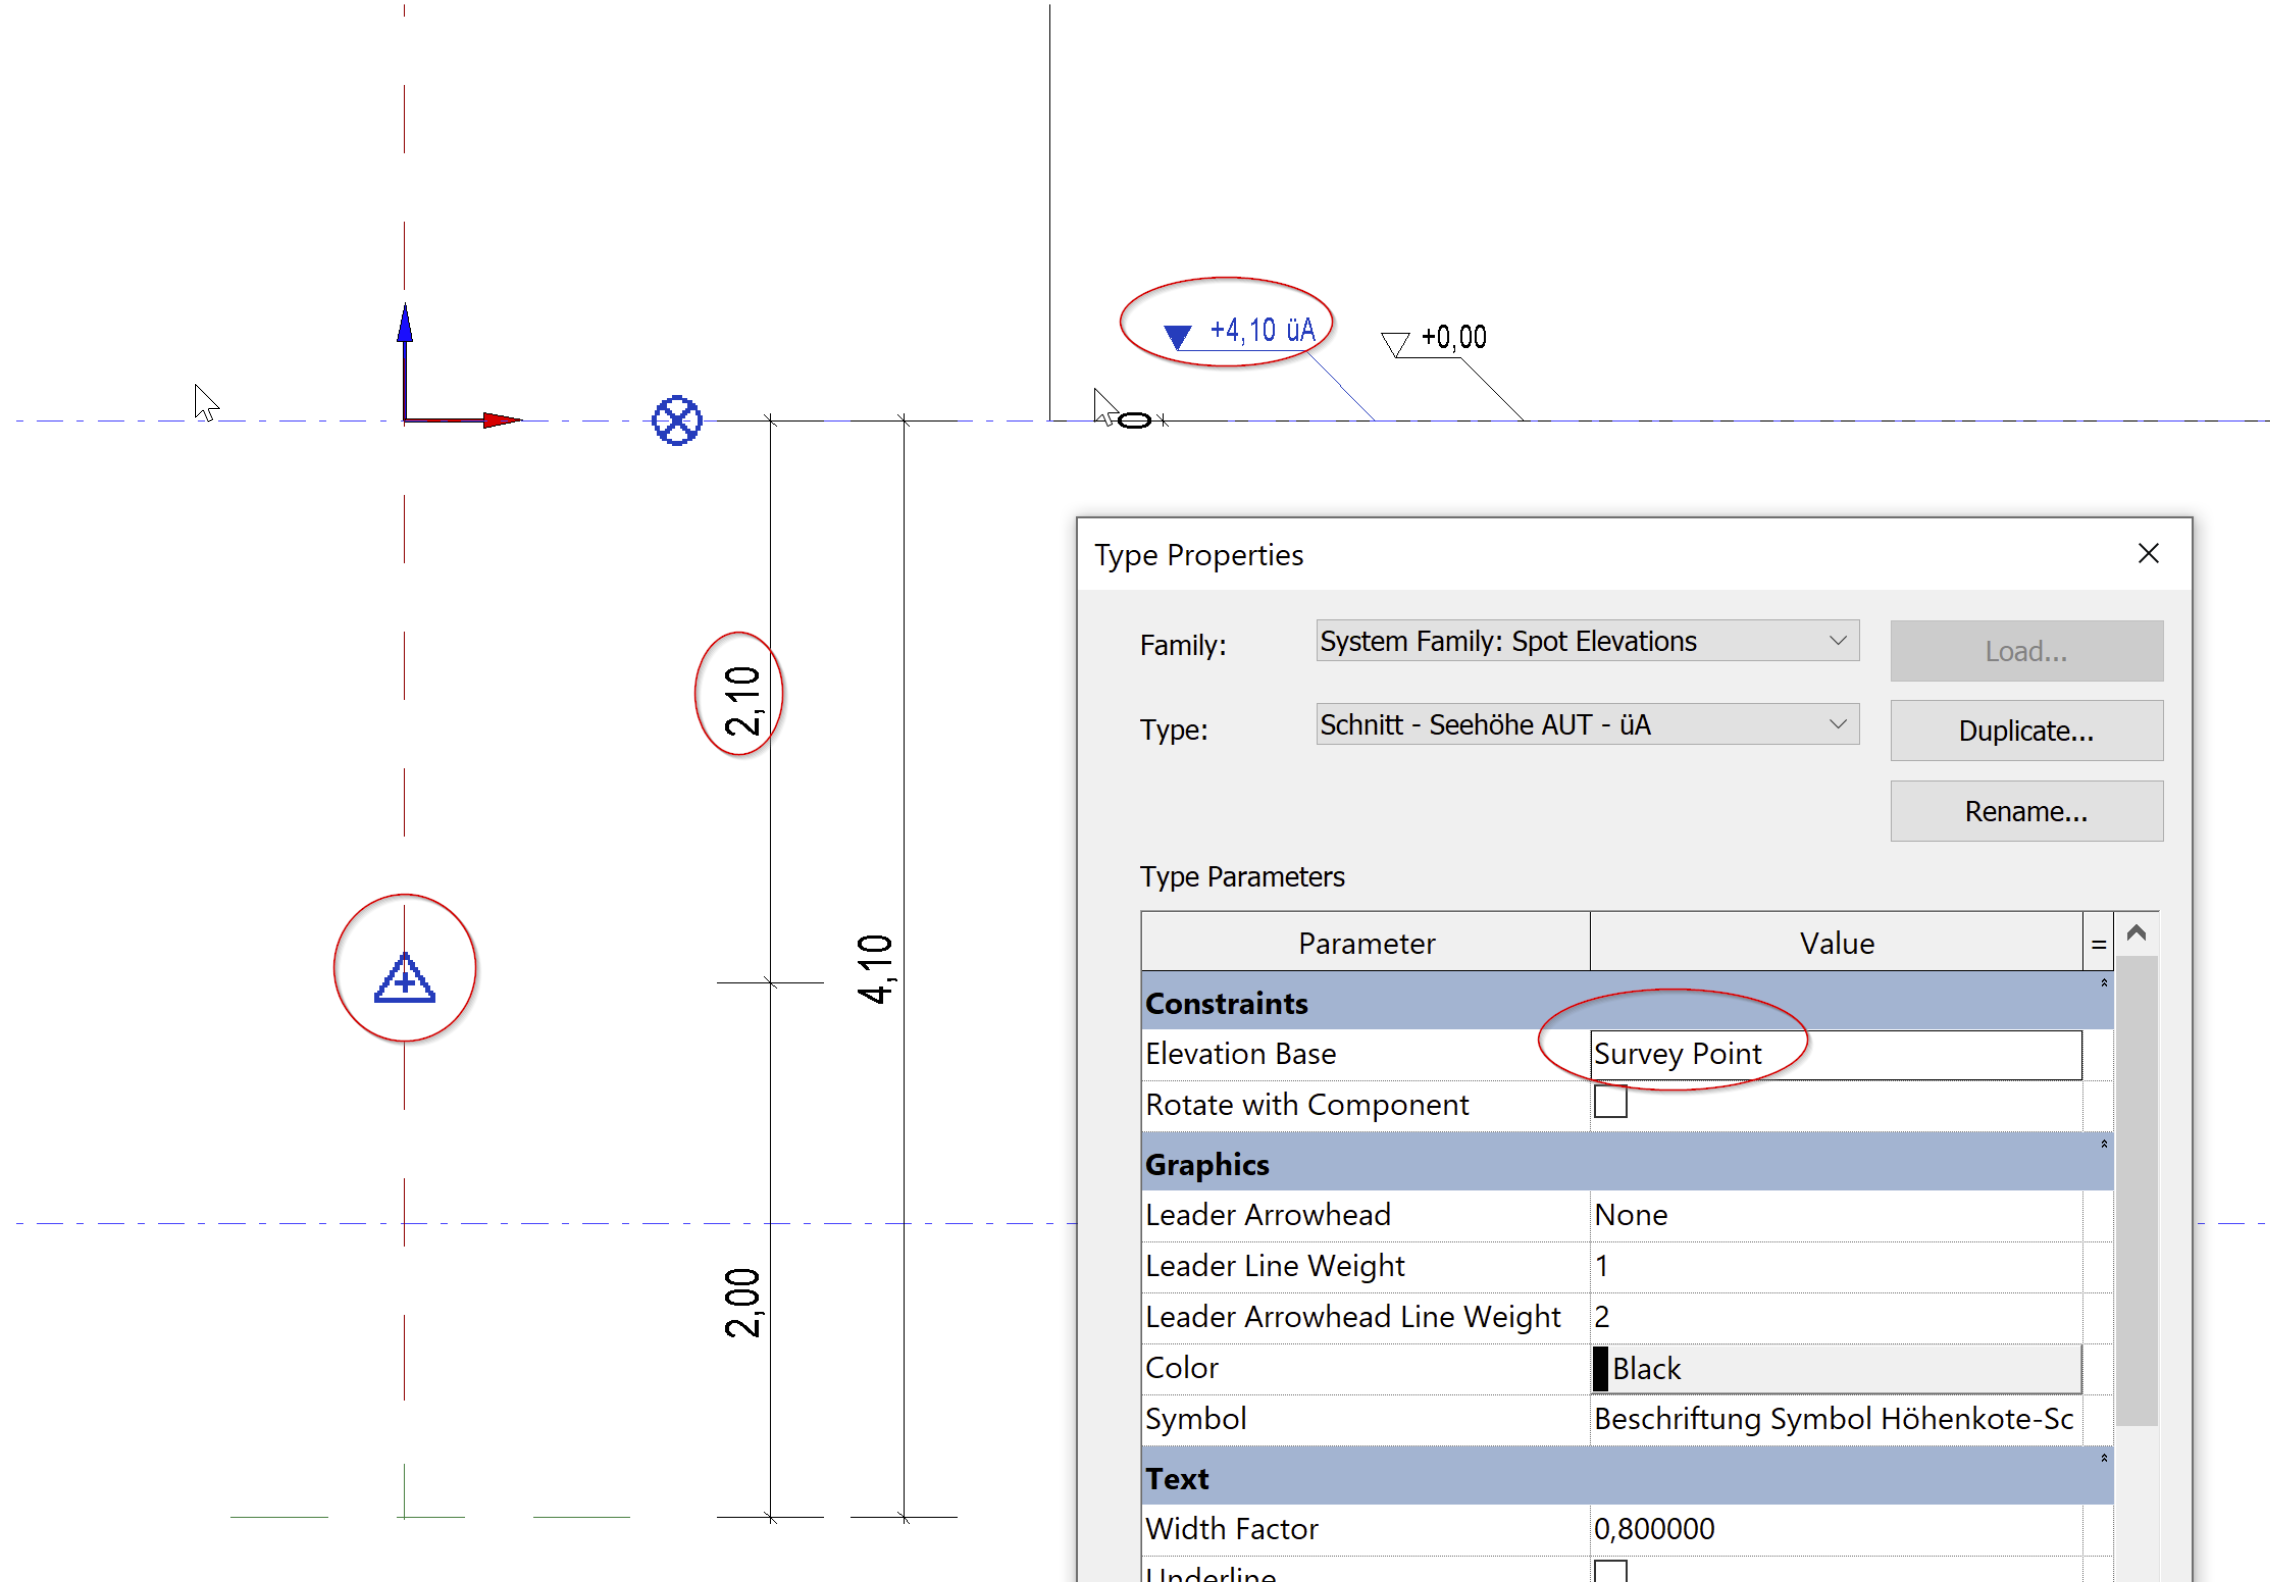Click the Duplicate button
Image resolution: width=2270 pixels, height=1582 pixels.
[2026, 730]
